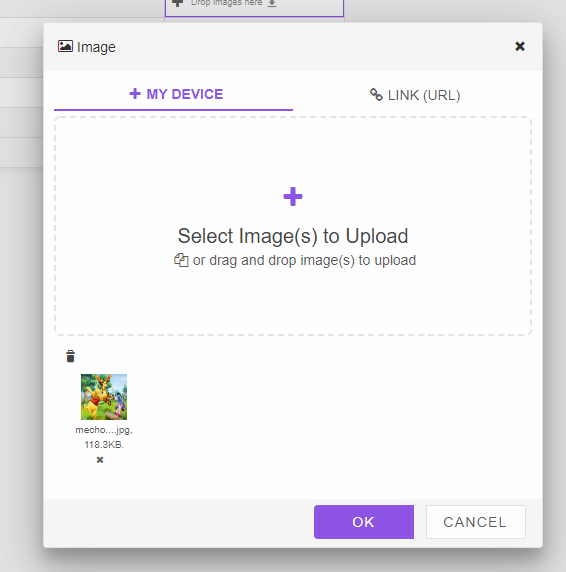Remove mecho....jpg using the small x

click(x=100, y=460)
